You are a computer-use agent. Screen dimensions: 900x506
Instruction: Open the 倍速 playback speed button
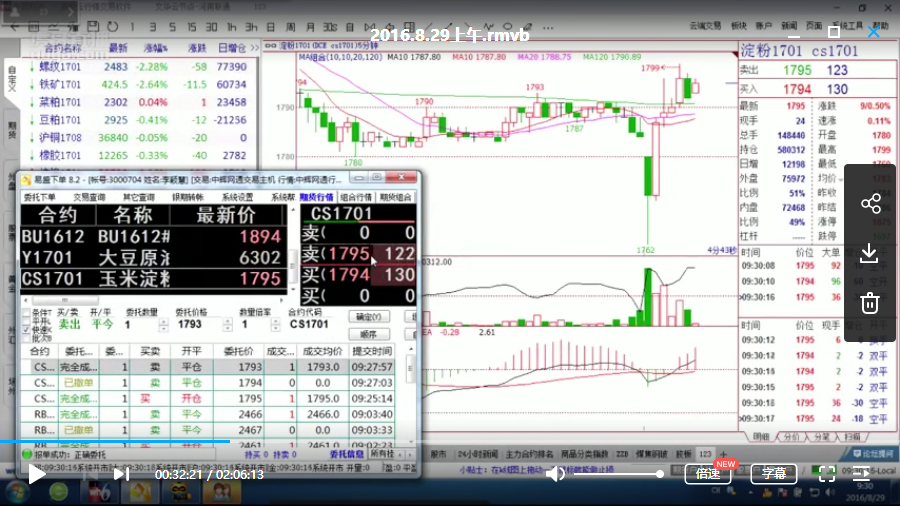click(708, 474)
